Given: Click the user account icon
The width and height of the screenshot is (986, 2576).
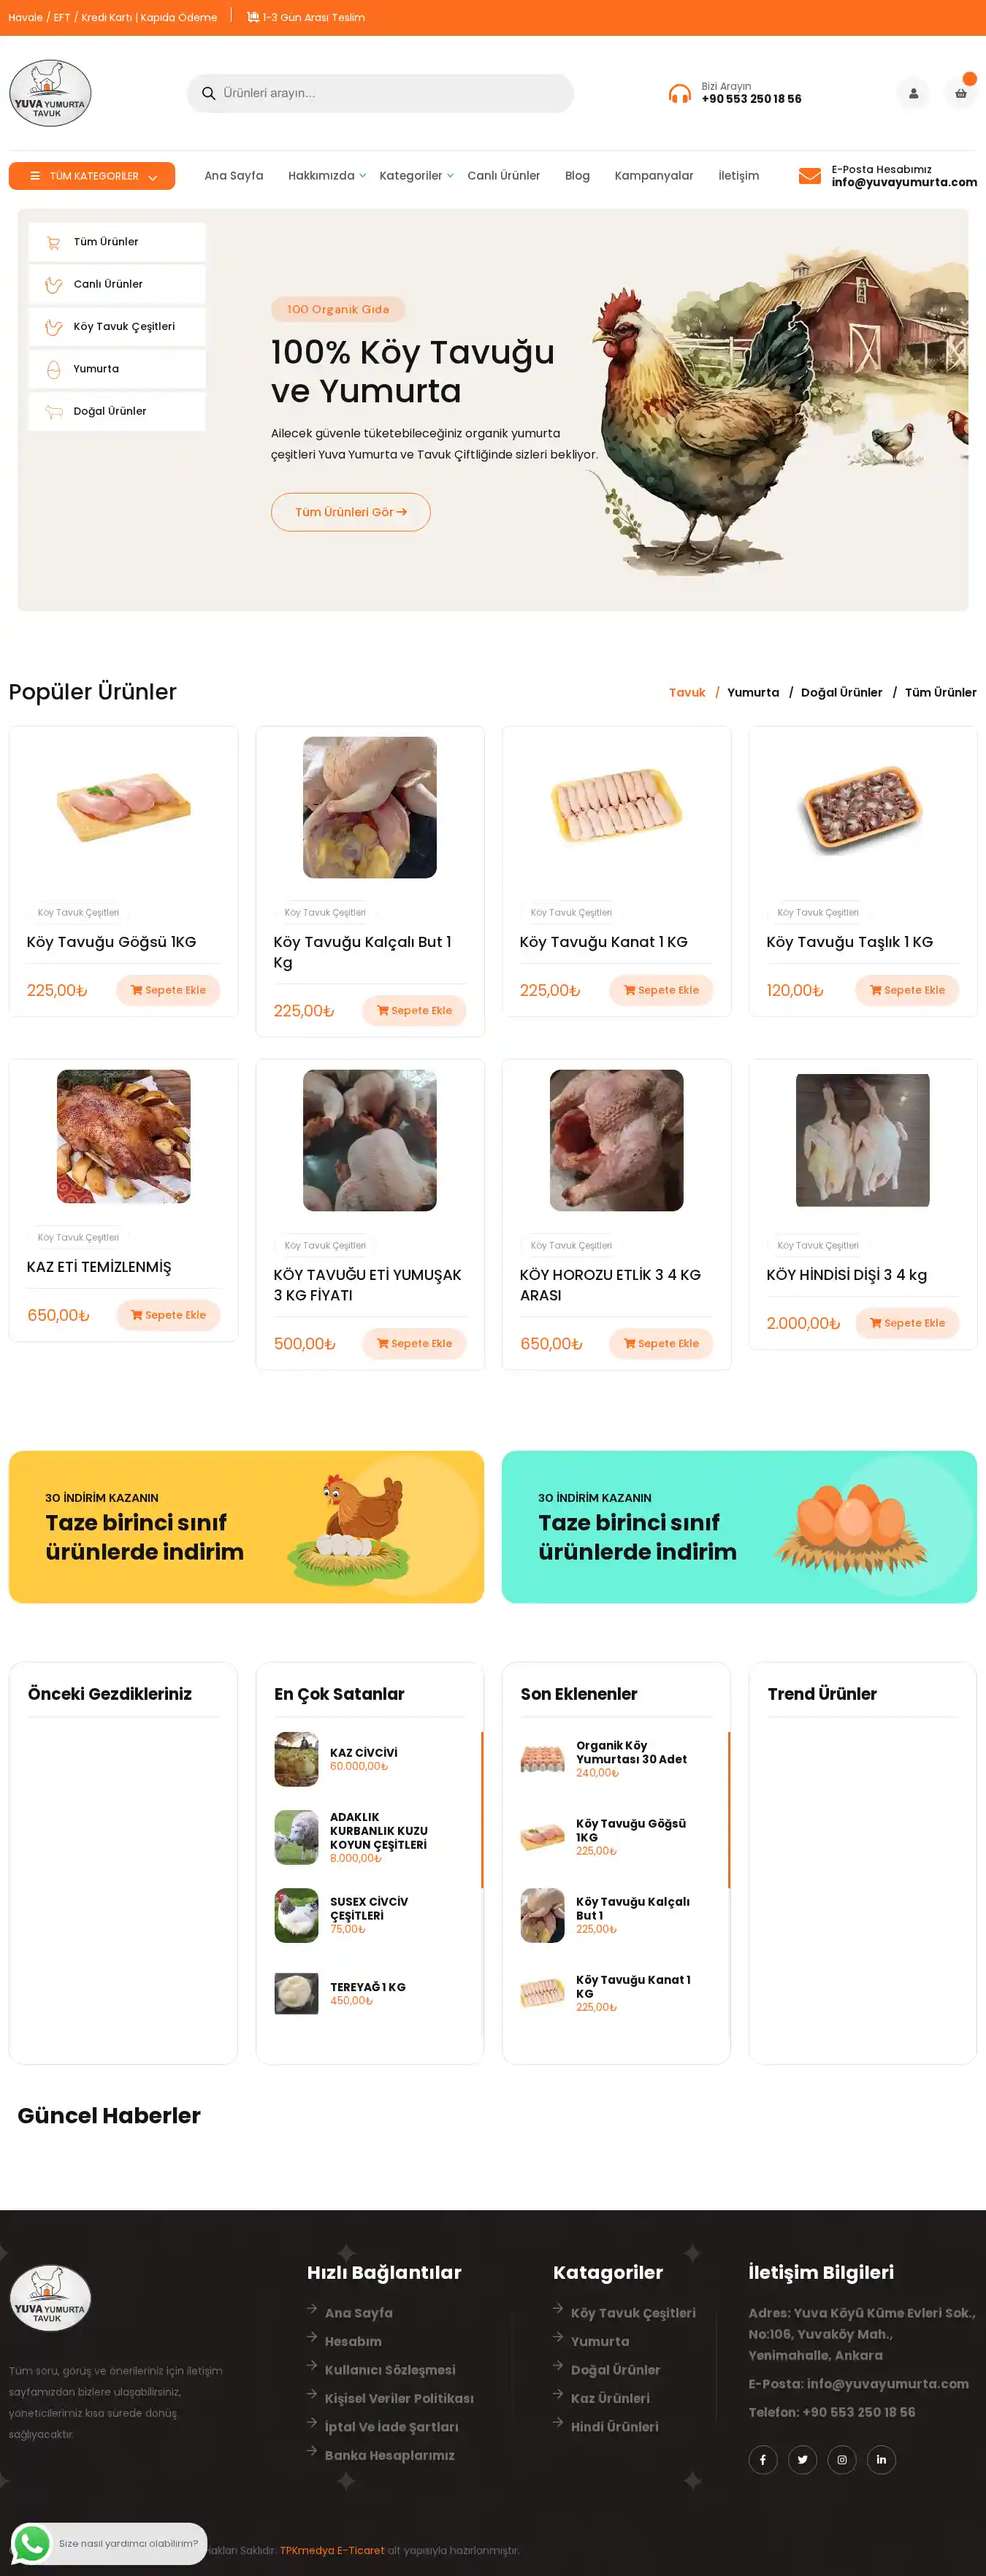Looking at the screenshot, I should pyautogui.click(x=913, y=93).
